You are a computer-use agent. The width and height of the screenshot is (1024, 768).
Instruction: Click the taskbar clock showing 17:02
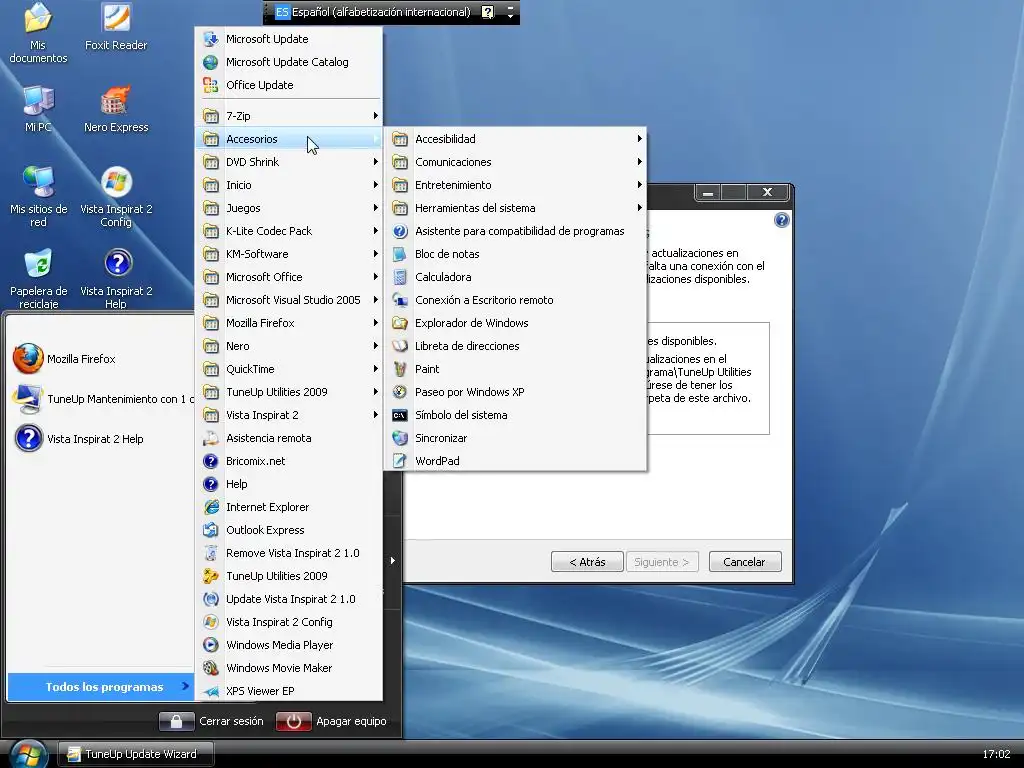point(996,754)
